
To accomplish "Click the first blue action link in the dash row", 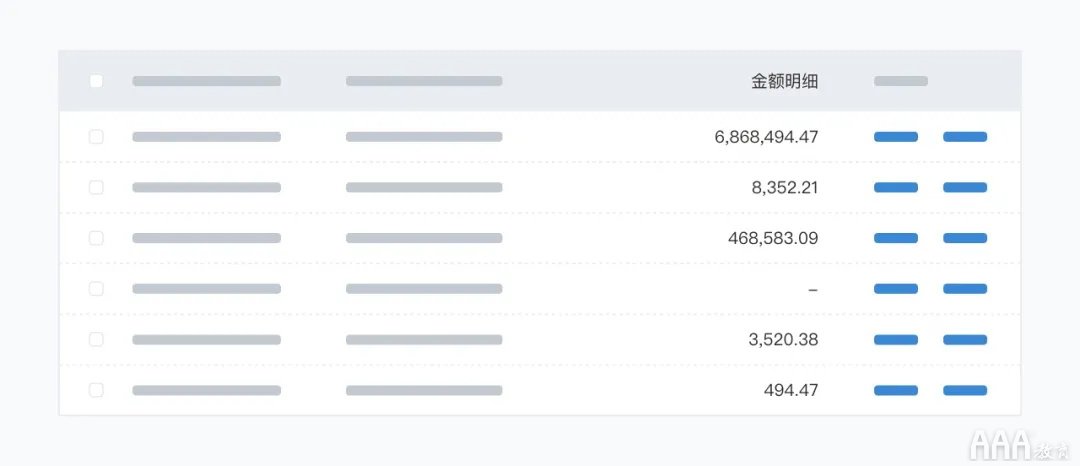I will pos(895,288).
